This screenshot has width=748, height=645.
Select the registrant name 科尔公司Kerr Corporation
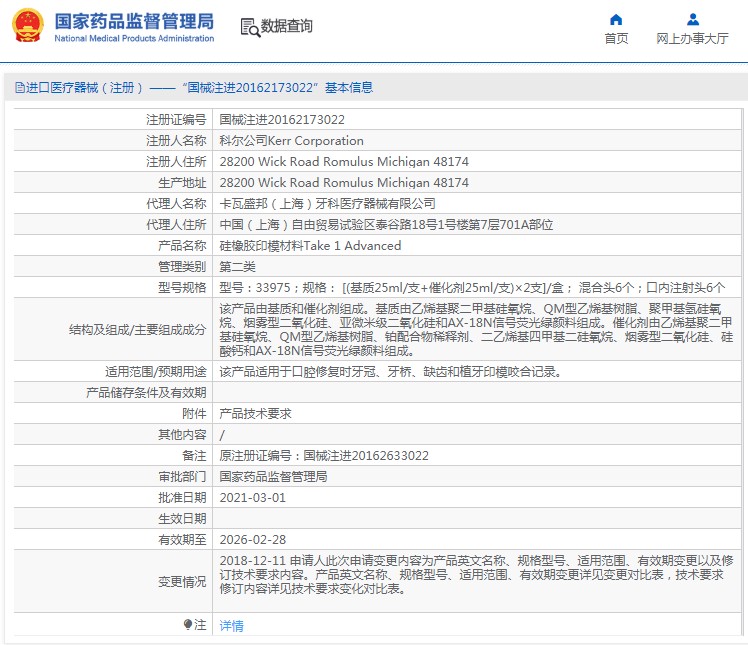[291, 141]
